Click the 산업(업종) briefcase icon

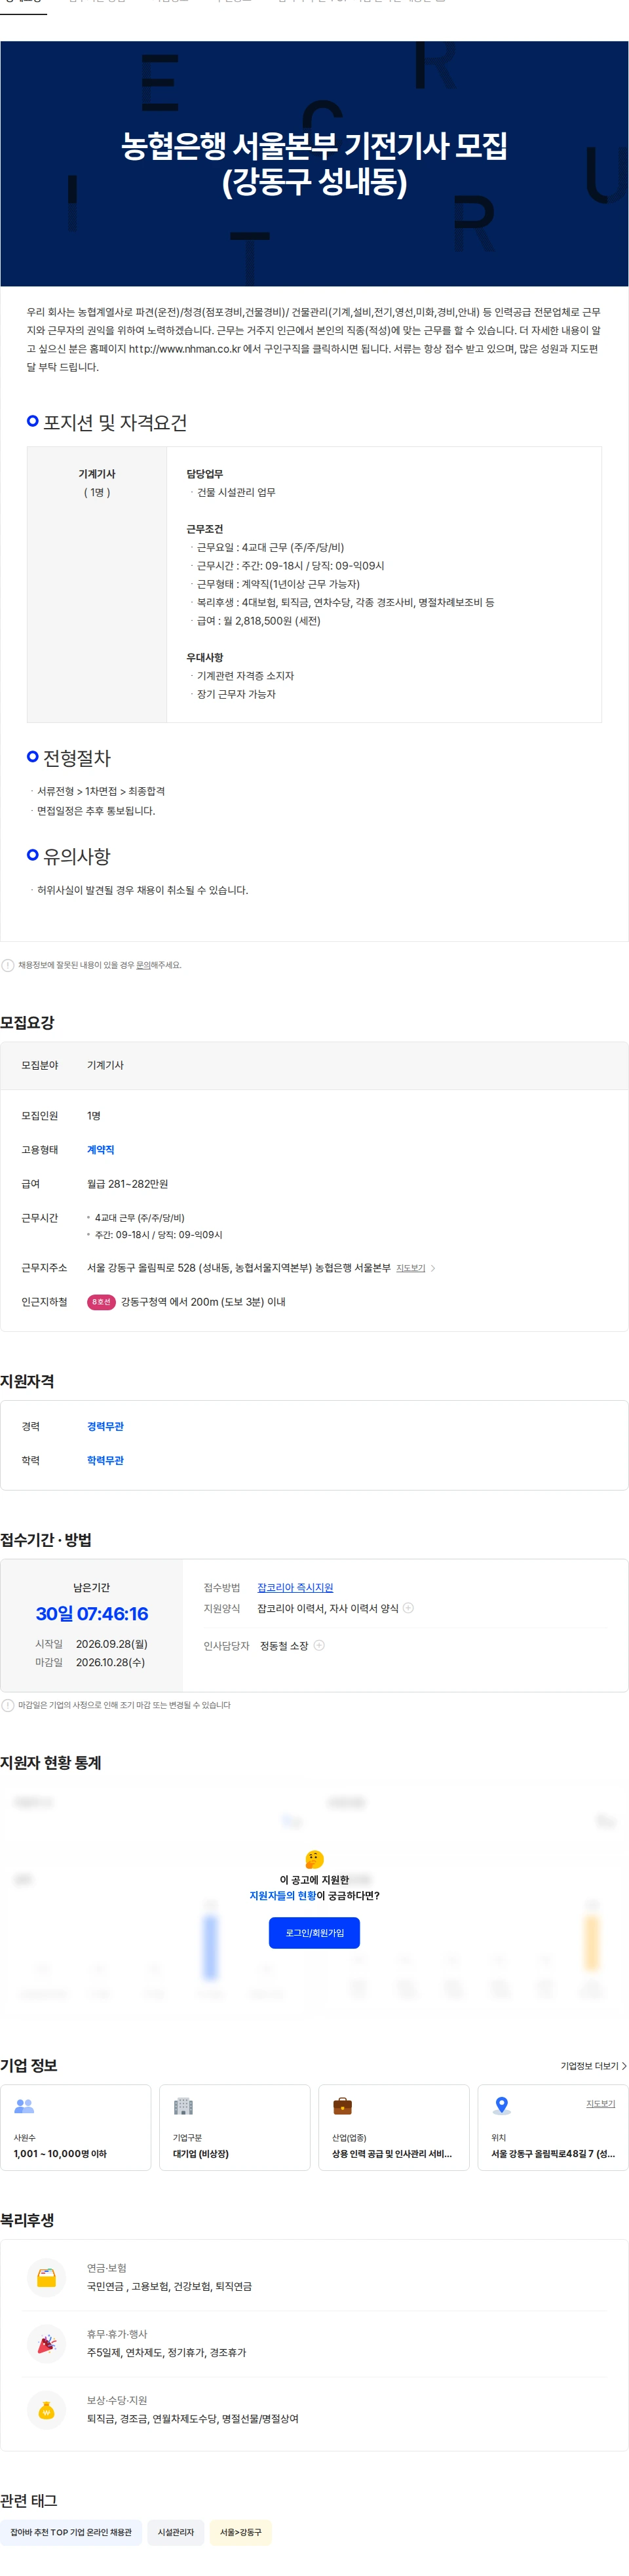click(x=342, y=2105)
